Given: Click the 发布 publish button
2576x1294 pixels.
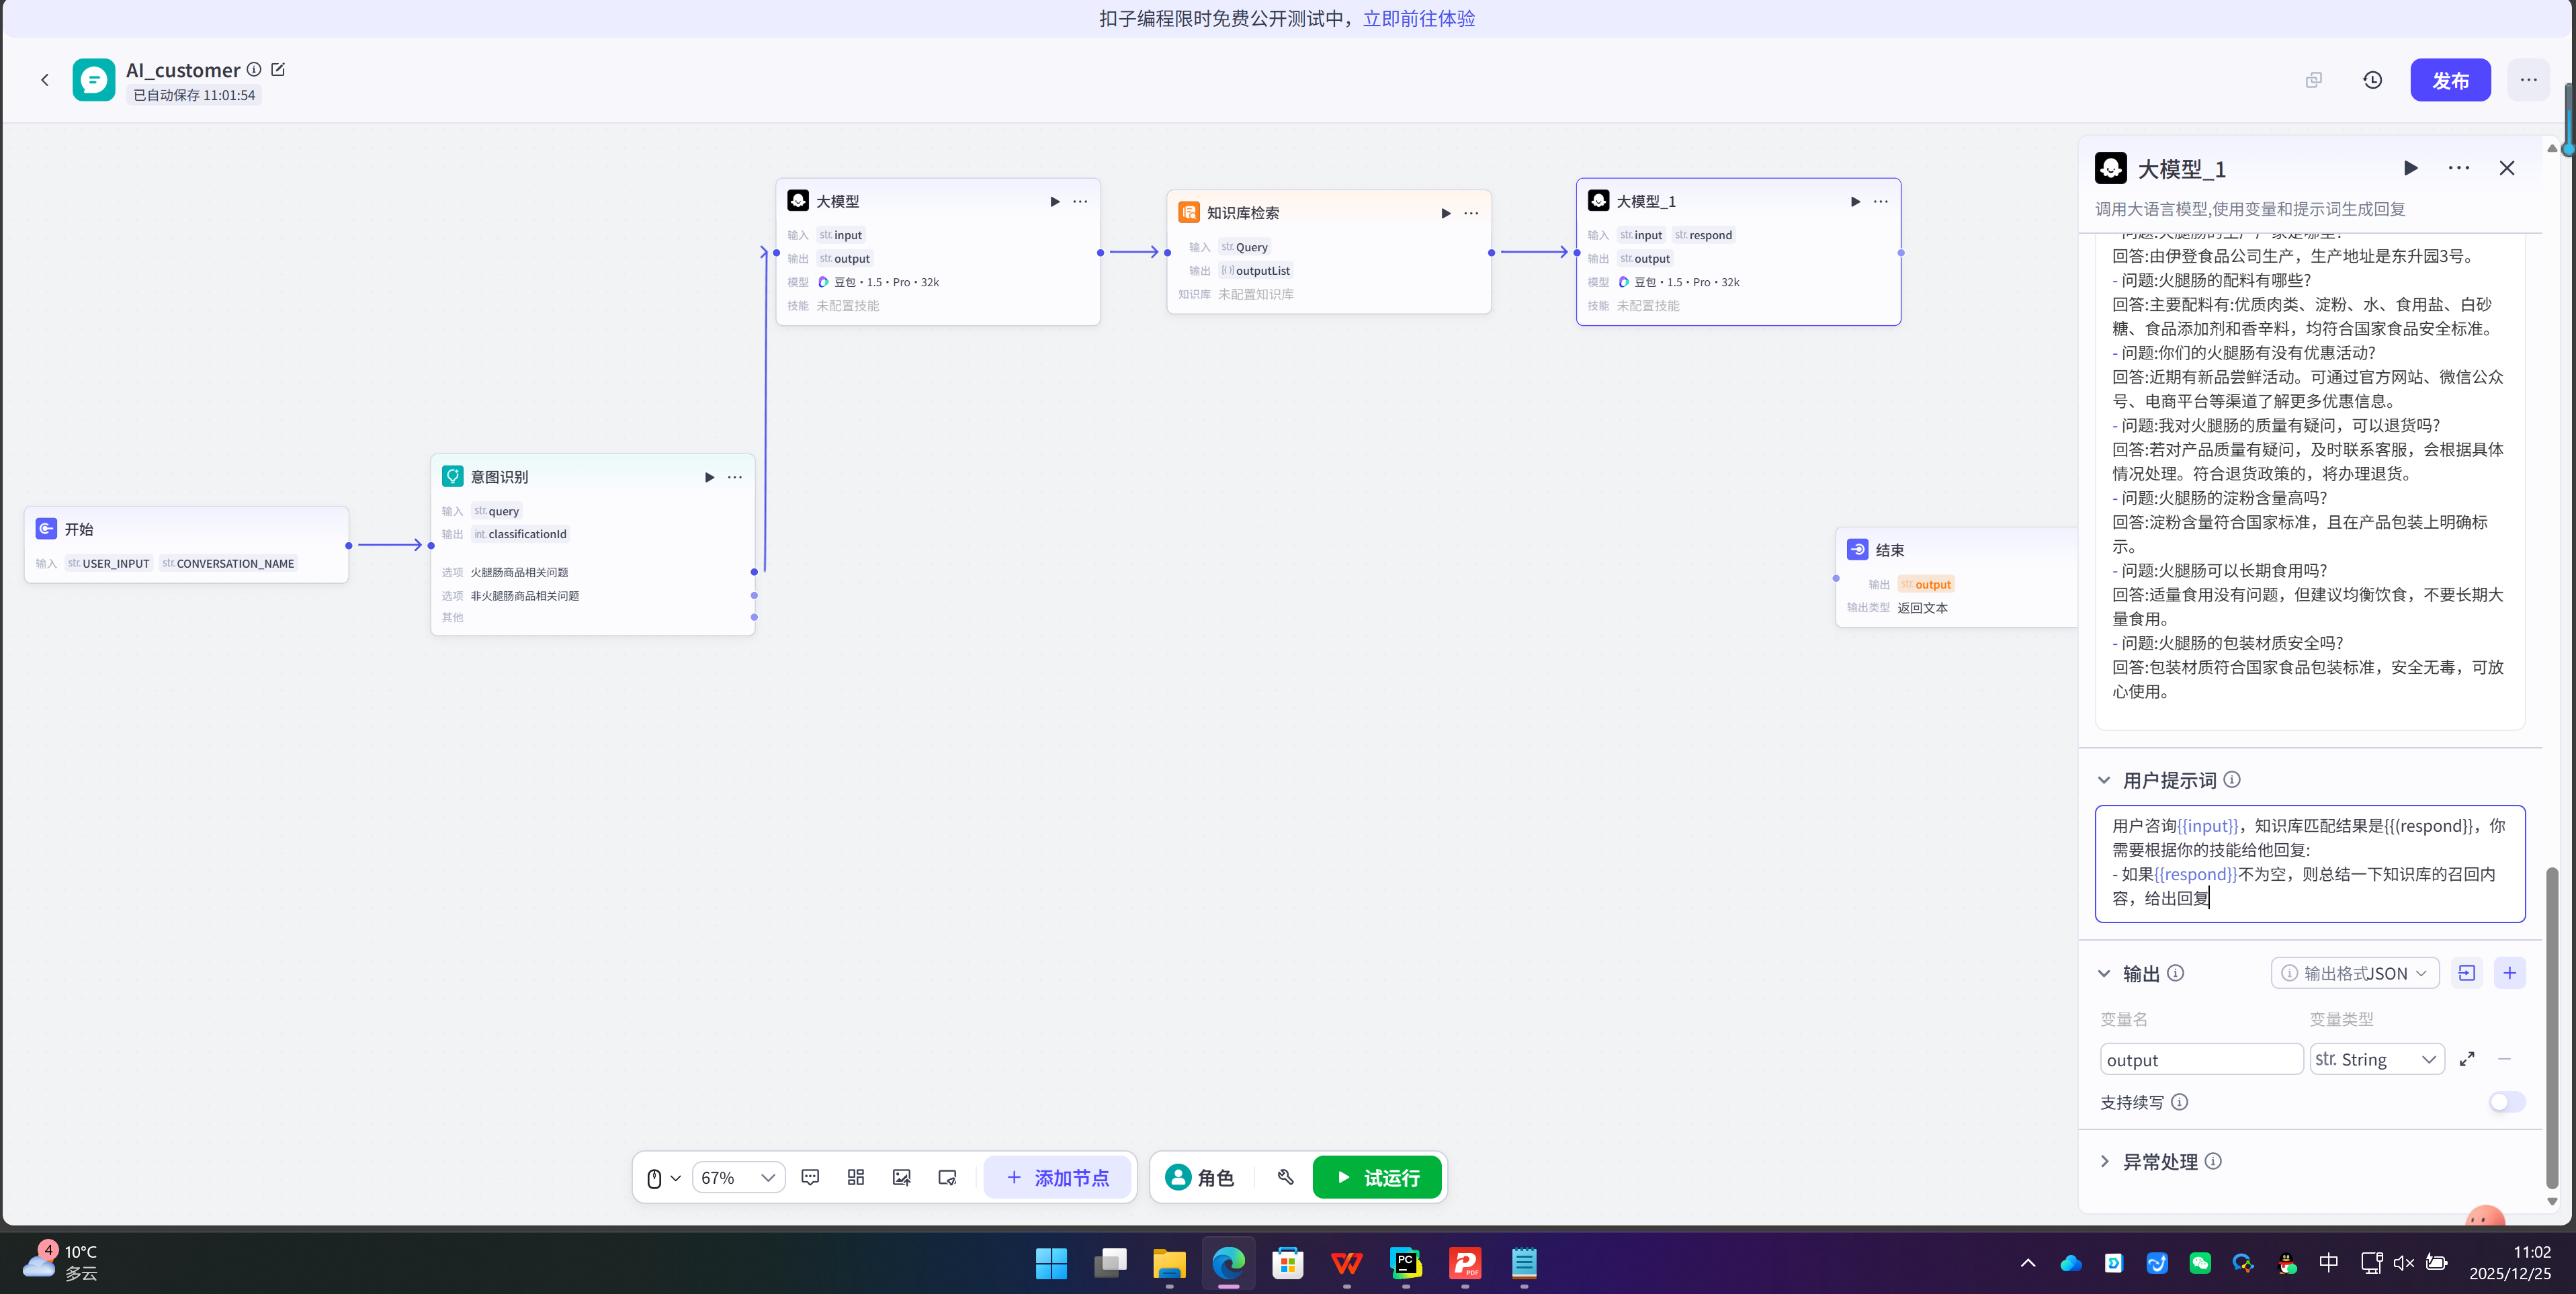Looking at the screenshot, I should (2449, 80).
